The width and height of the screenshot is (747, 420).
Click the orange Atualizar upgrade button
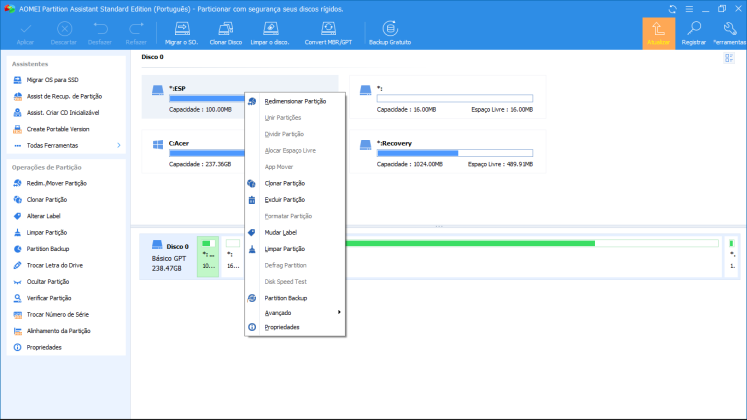tap(658, 34)
